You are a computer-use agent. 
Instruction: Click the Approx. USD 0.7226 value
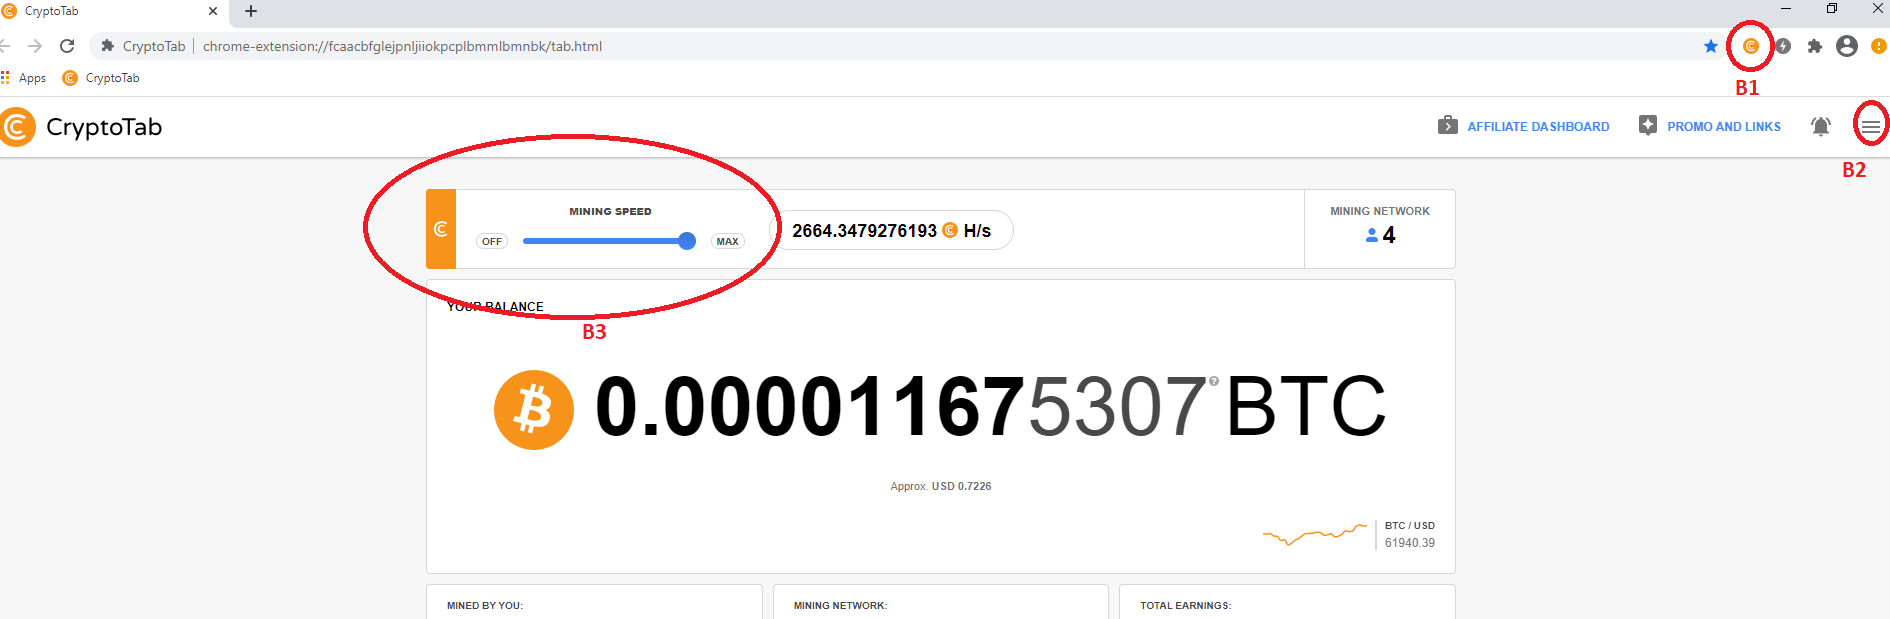[941, 486]
